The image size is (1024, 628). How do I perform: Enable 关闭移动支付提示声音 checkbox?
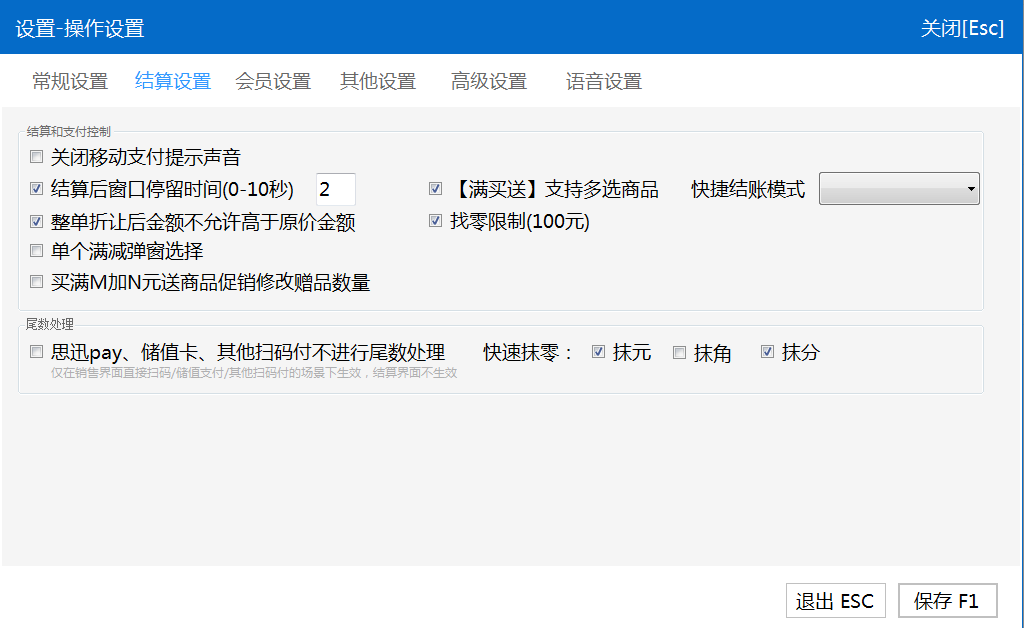(37, 157)
